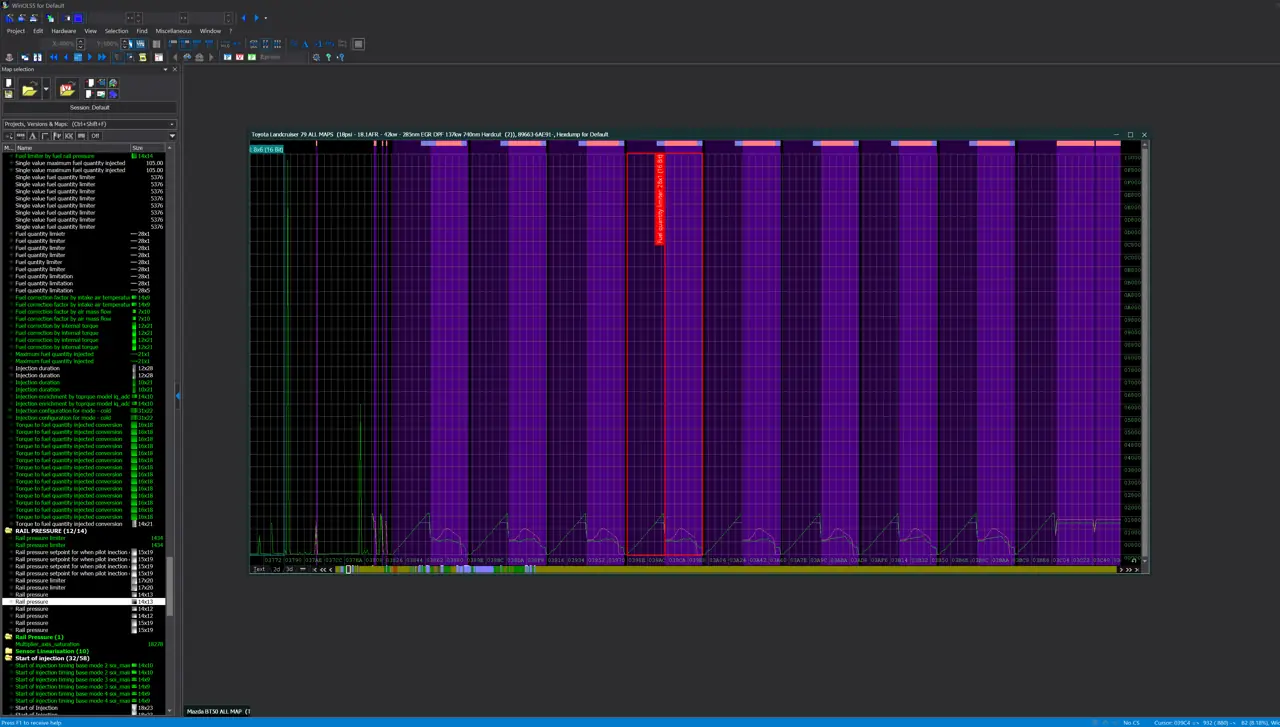Open the Map selection panel options arrow
Screen dimensions: 1280x727
(165, 69)
